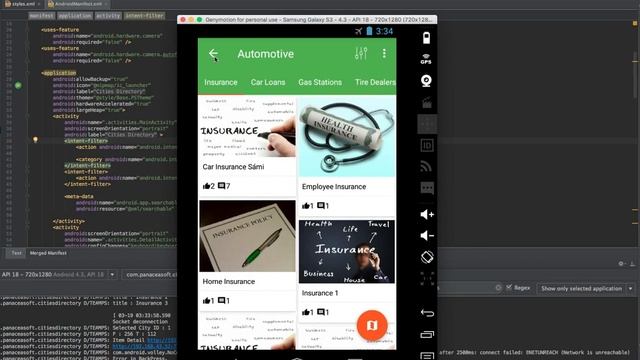Screen dimensions: 640x360
Task: Open the process selector com.panaceasoft dropdown
Action: tap(150, 275)
